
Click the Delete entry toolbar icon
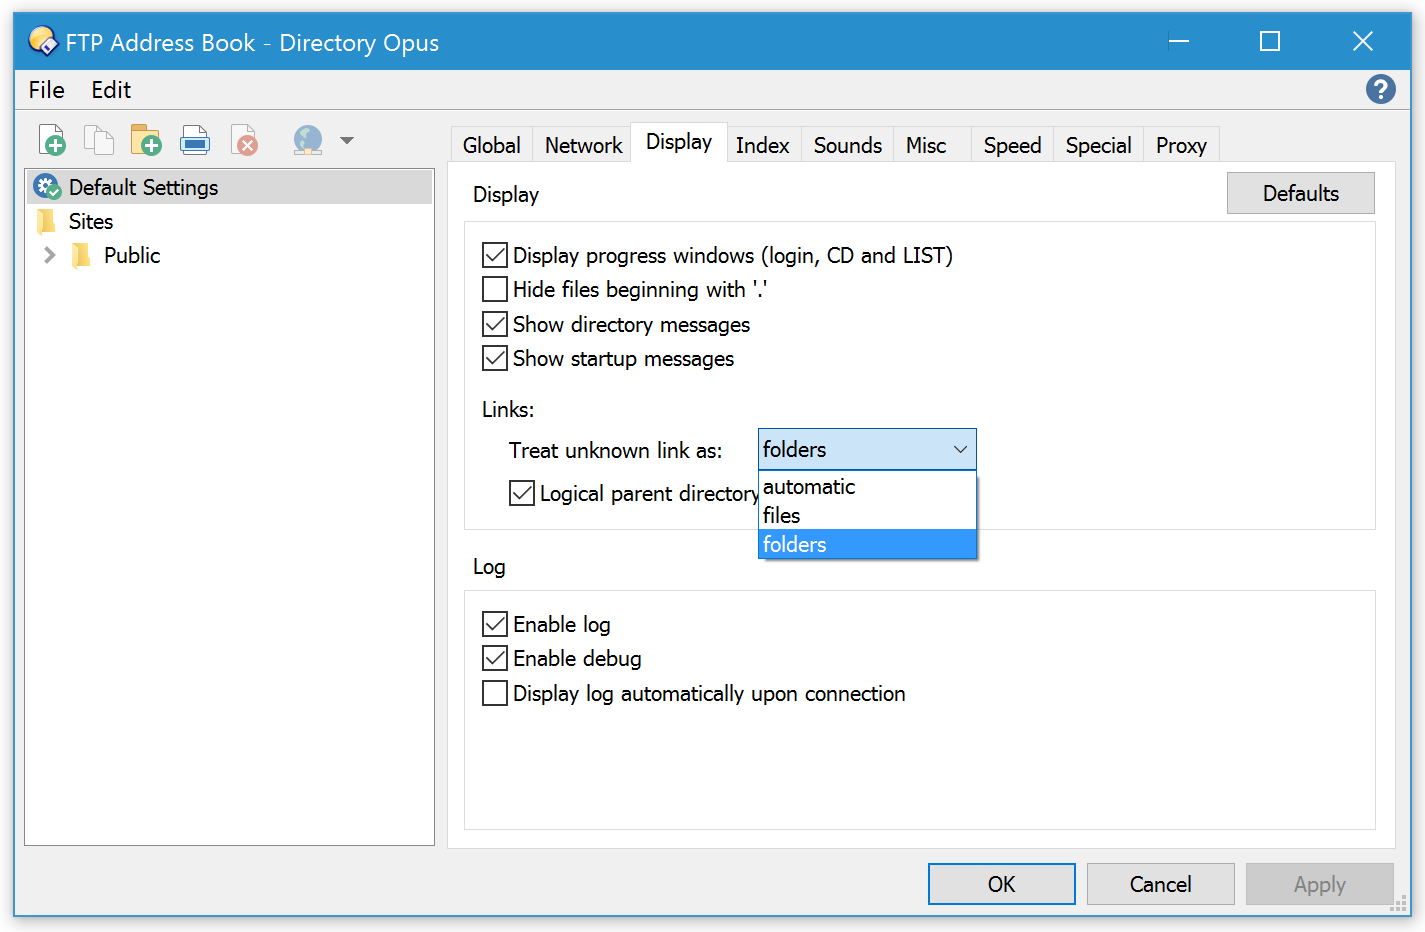click(x=244, y=140)
